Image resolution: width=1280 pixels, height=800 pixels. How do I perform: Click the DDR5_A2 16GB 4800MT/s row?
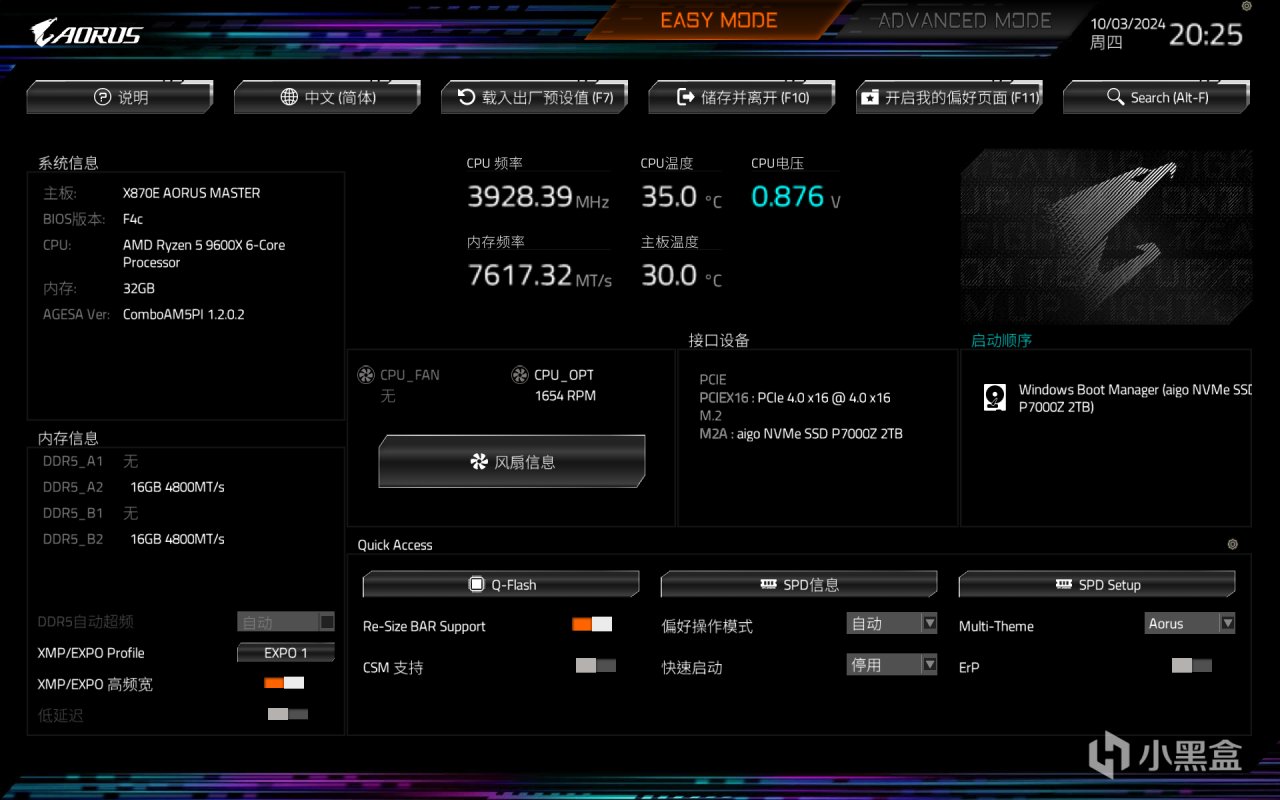tap(134, 487)
